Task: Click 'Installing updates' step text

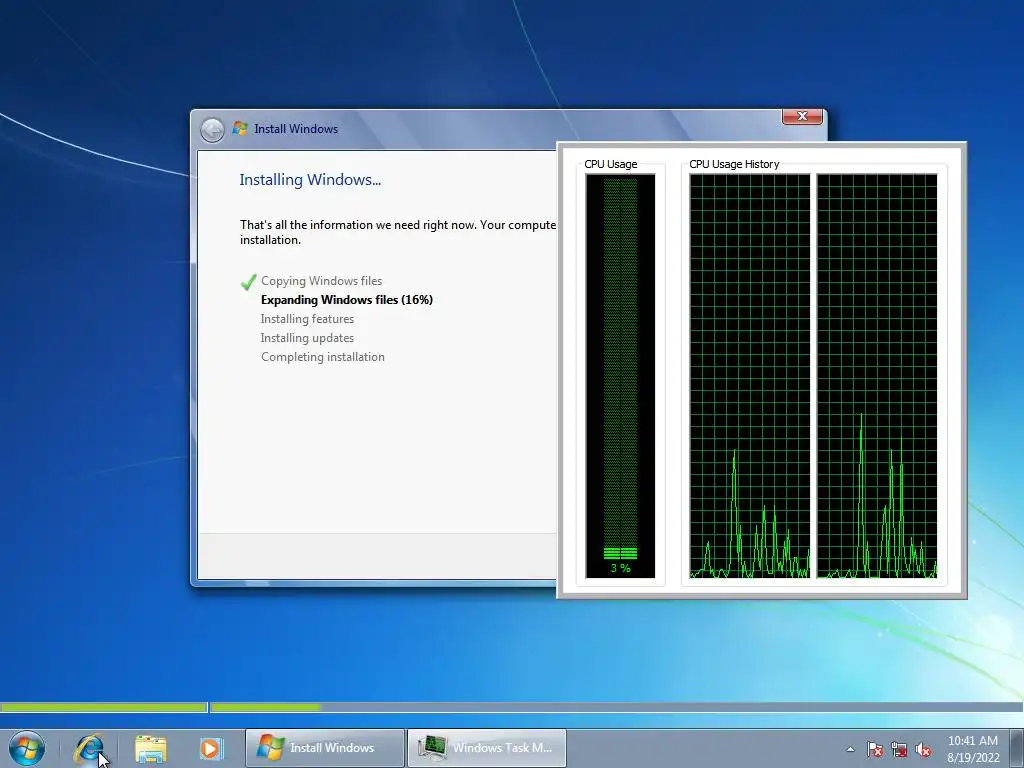Action: coord(307,338)
